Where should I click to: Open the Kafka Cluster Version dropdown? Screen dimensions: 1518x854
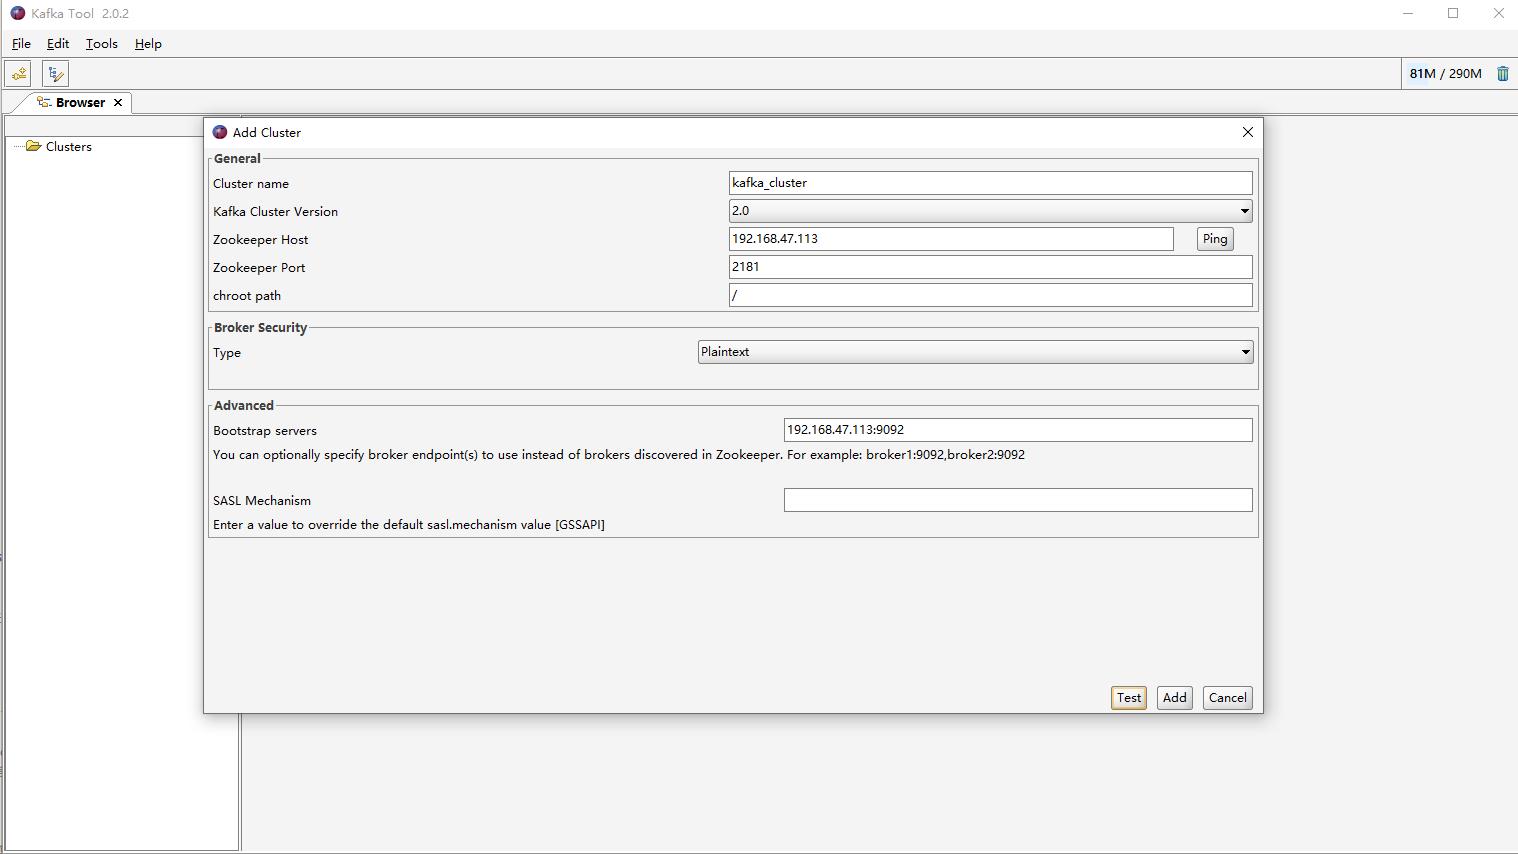coord(990,211)
